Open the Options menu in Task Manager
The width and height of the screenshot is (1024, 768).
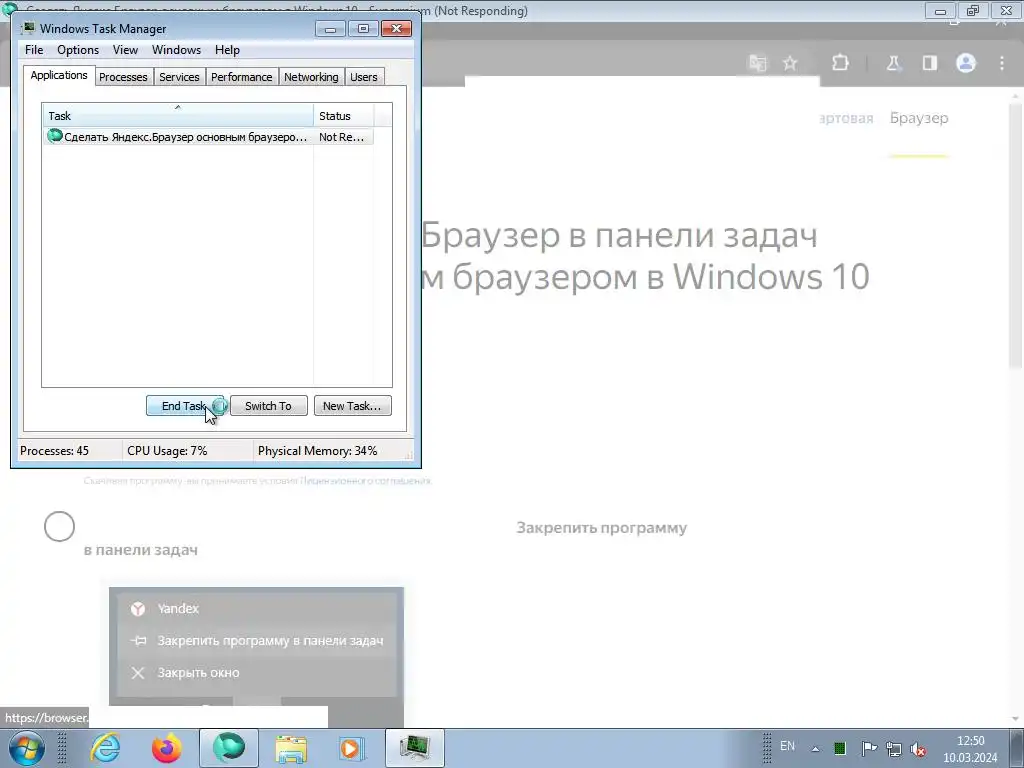click(x=78, y=50)
